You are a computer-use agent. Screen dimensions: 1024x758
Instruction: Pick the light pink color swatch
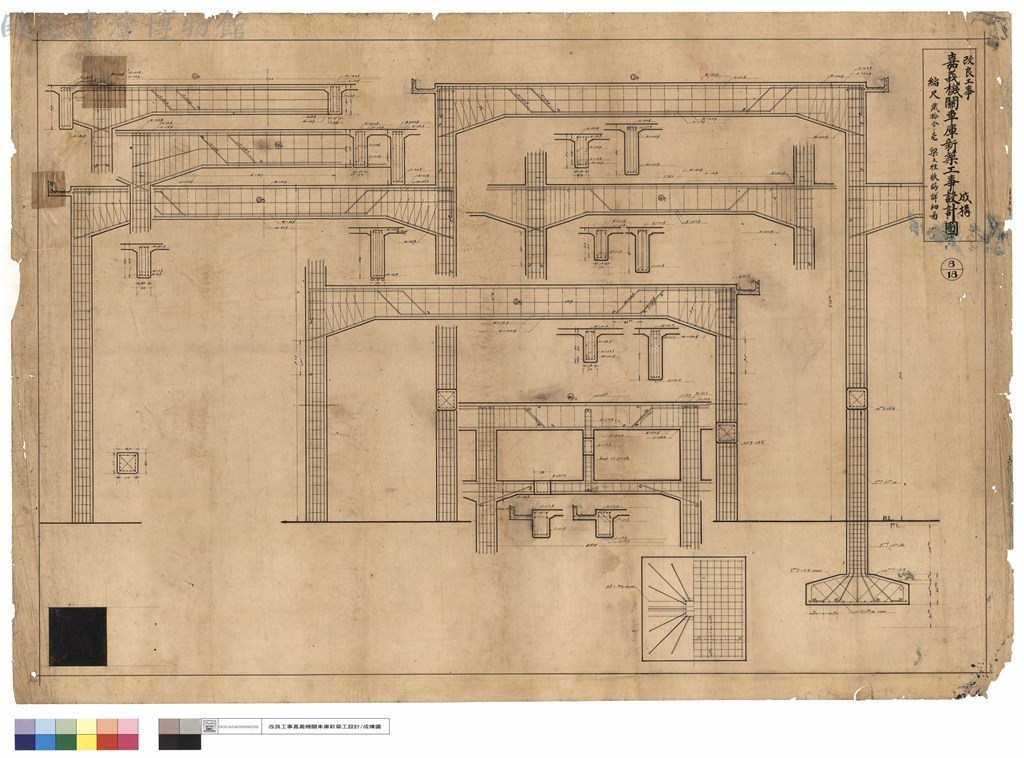(x=128, y=727)
